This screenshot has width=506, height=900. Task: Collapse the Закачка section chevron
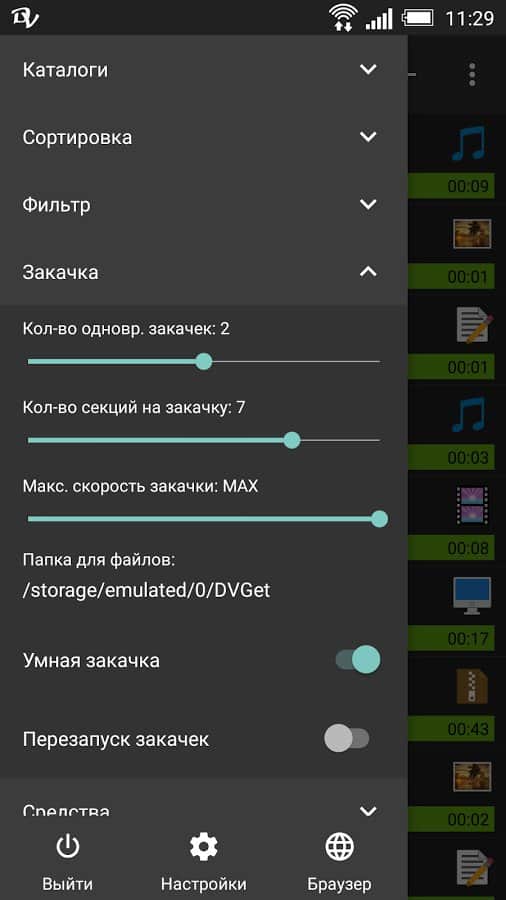pyautogui.click(x=368, y=271)
